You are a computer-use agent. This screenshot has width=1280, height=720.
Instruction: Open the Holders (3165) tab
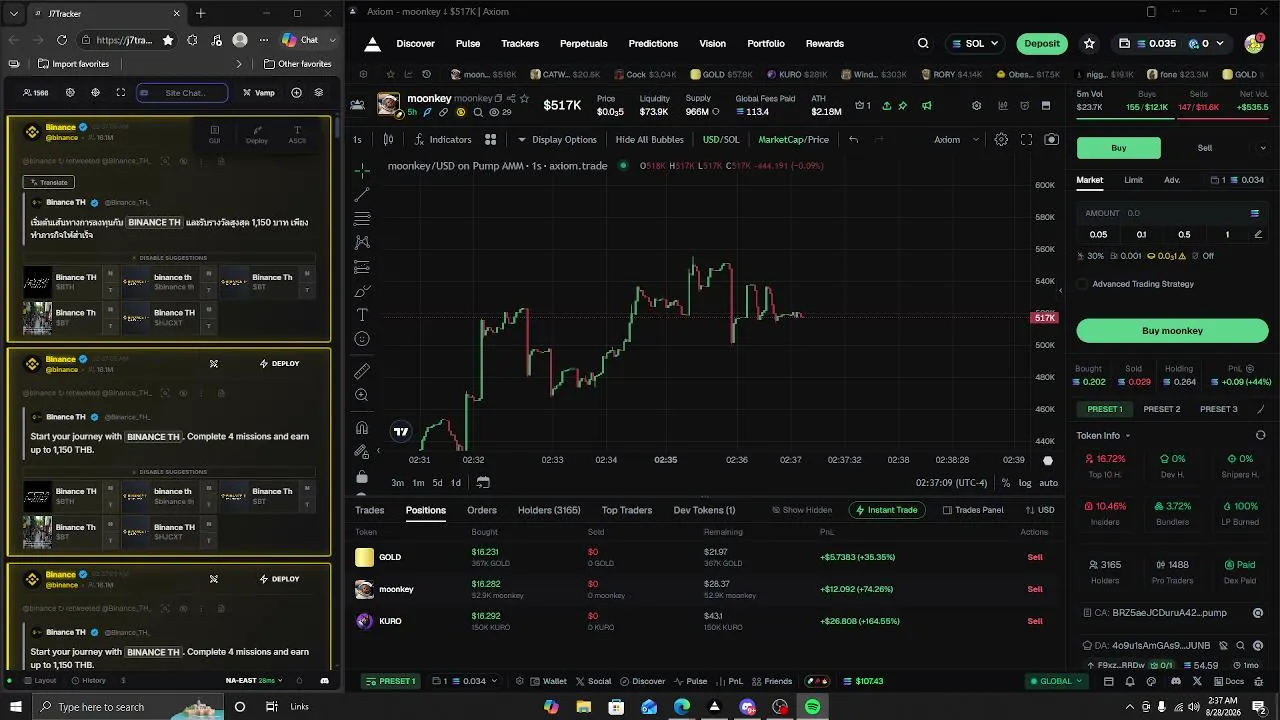pyautogui.click(x=549, y=510)
